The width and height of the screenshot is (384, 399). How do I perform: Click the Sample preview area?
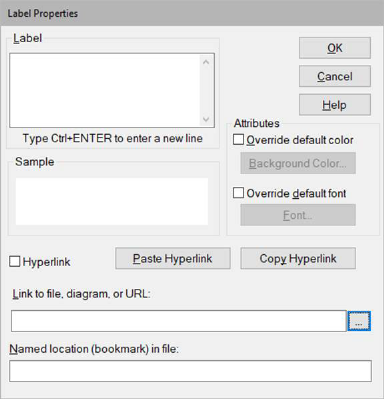[x=112, y=201]
